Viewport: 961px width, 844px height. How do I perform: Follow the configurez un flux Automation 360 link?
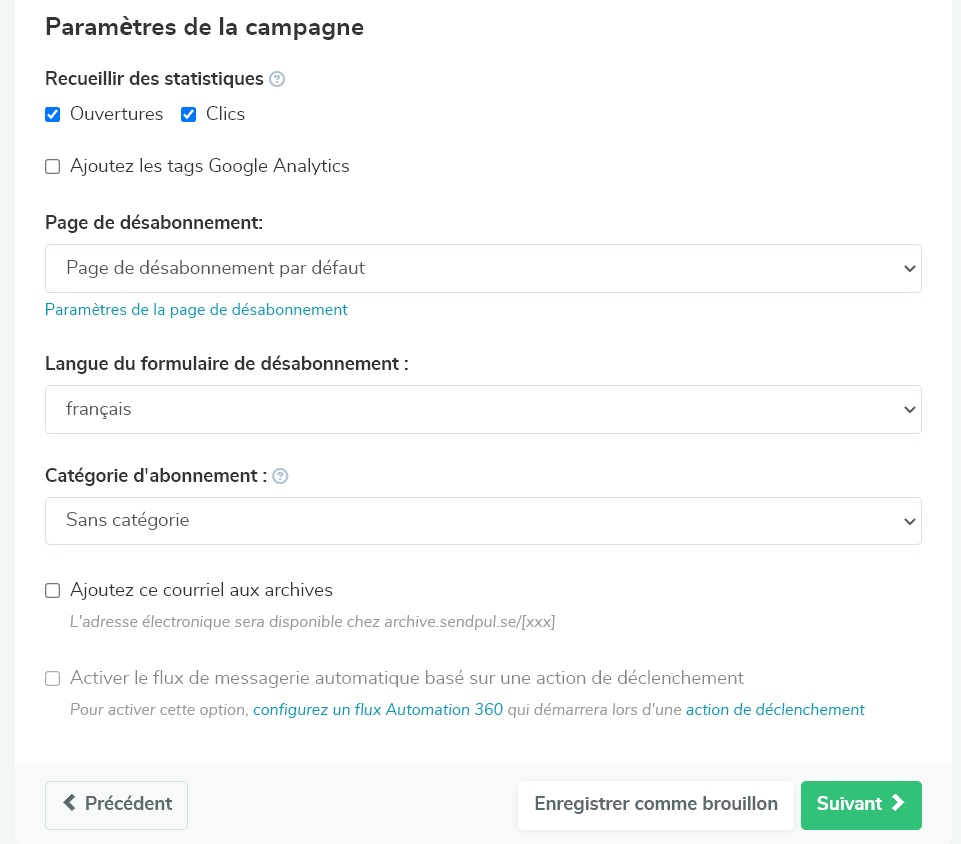[378, 710]
